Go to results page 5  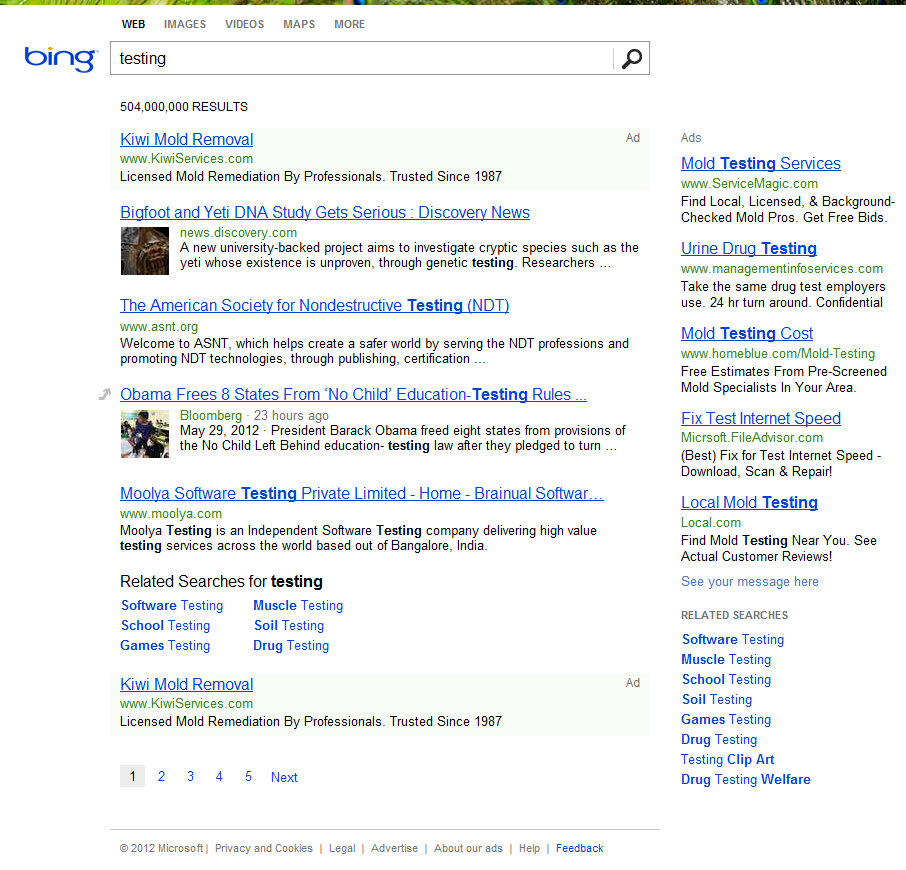pyautogui.click(x=248, y=776)
